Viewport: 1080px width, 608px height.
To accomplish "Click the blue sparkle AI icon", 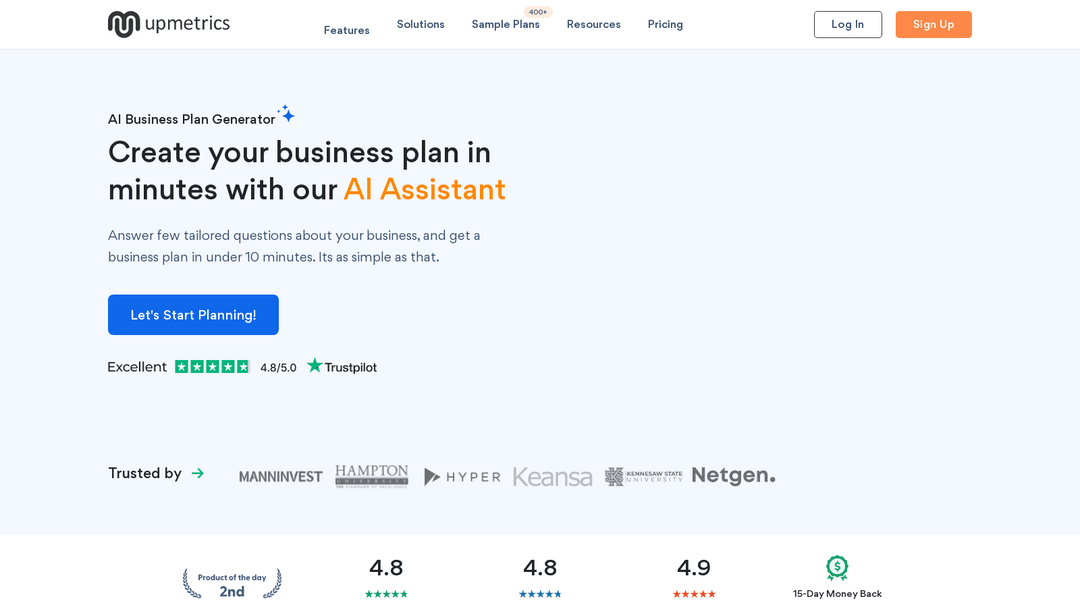I will point(287,114).
